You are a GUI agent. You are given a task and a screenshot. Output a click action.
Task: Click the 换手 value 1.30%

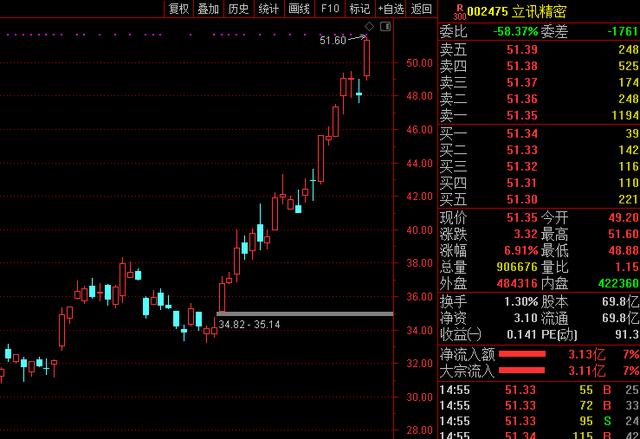521,302
